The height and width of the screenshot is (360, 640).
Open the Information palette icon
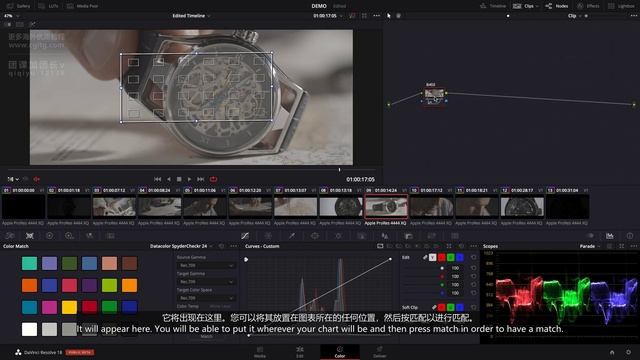pyautogui.click(x=630, y=236)
